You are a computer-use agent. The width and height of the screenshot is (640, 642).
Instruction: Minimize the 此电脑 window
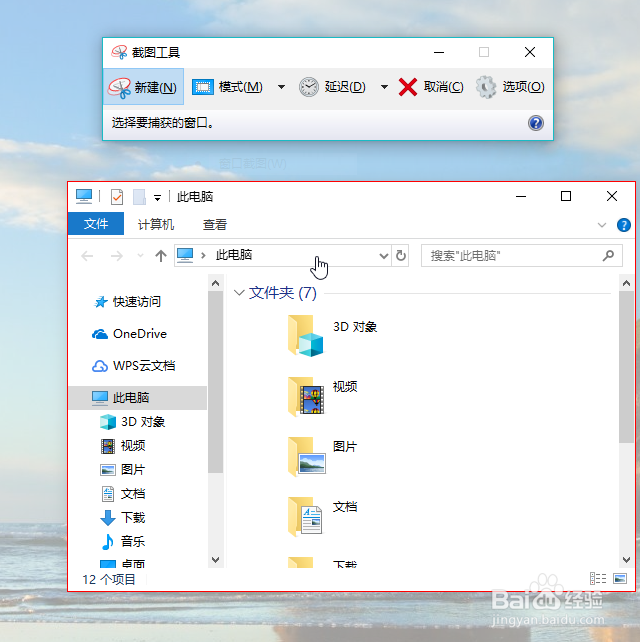521,196
